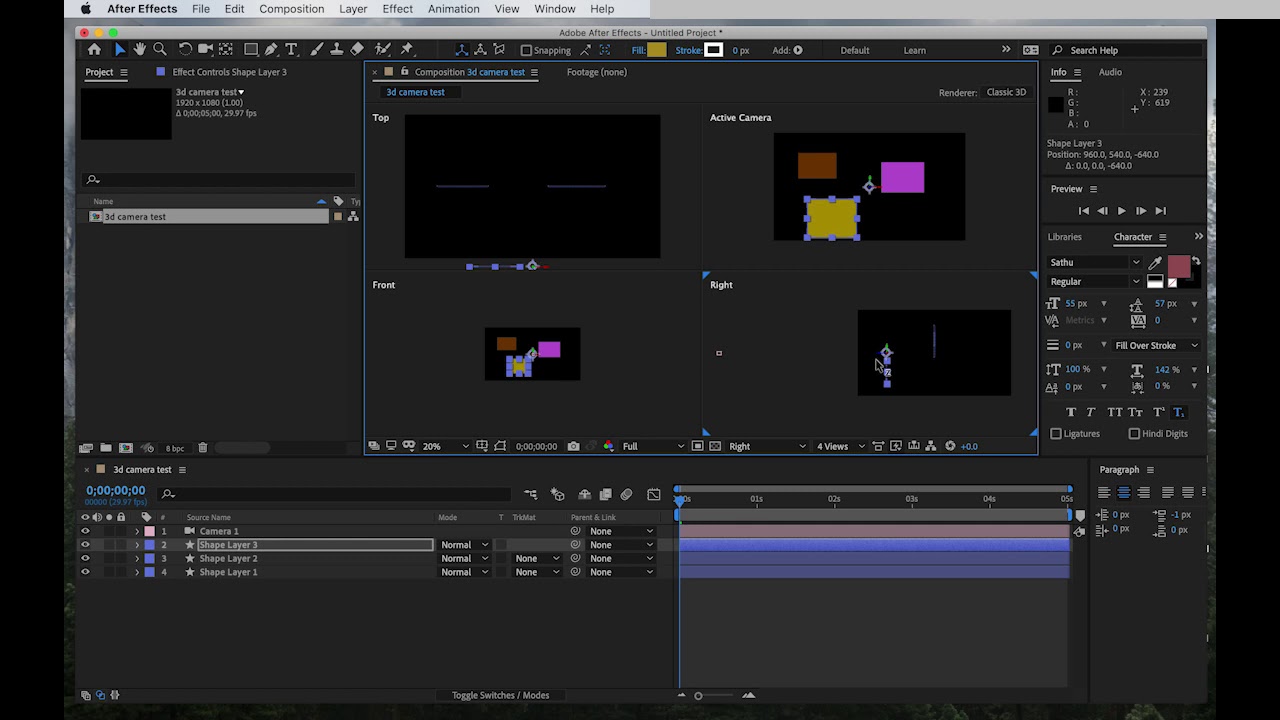Hide Shape Layer 2 using its eye icon

tap(85, 558)
